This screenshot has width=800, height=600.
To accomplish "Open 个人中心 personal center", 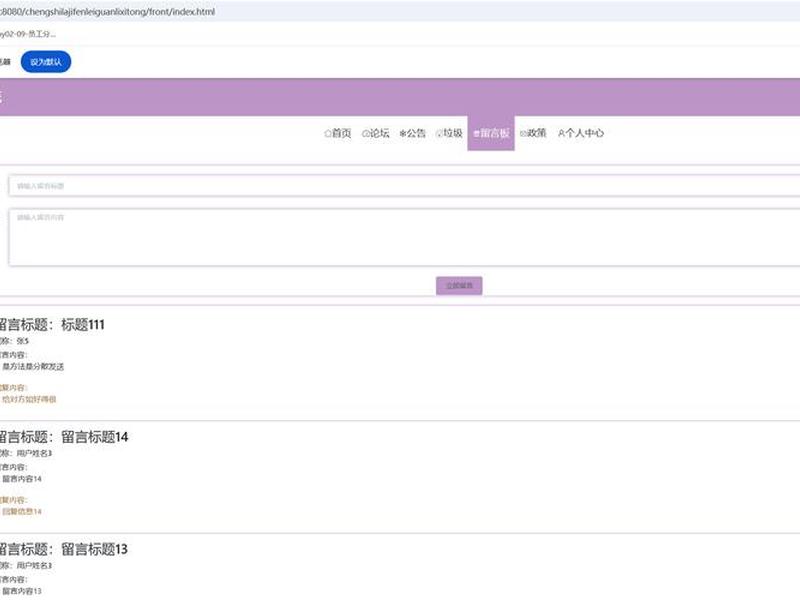I will 581,133.
